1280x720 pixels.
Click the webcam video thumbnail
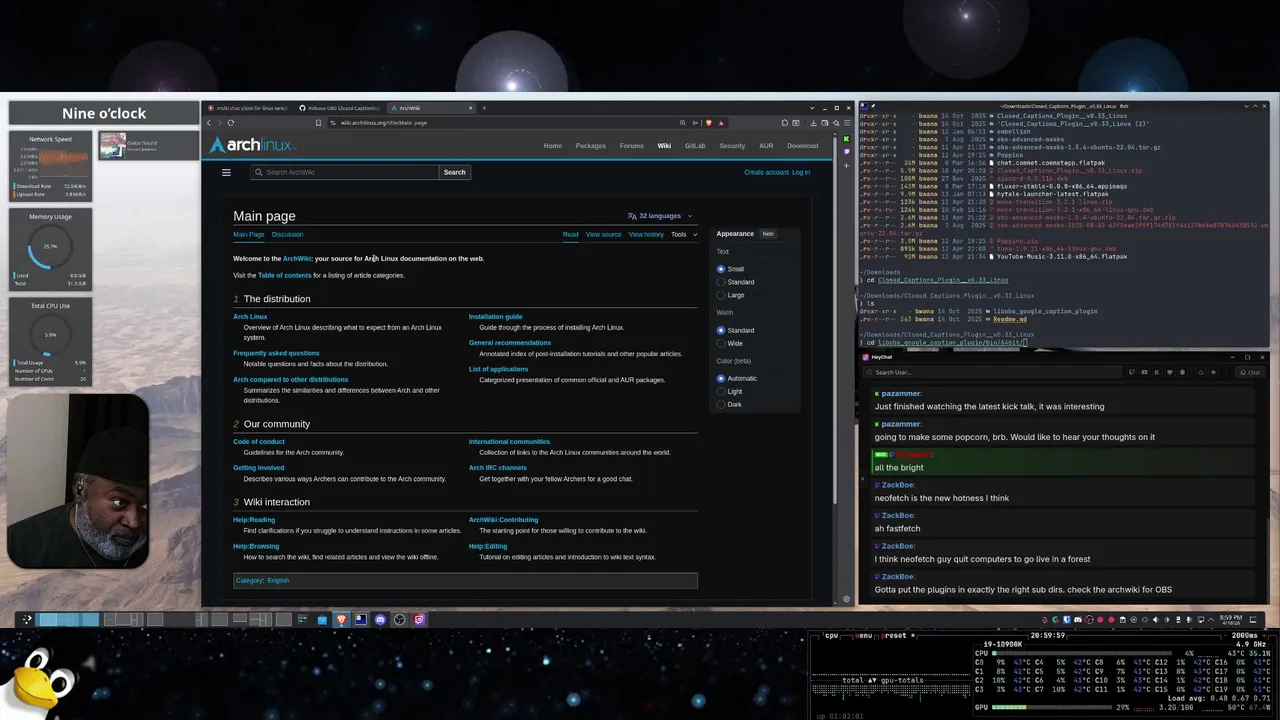pos(78,480)
